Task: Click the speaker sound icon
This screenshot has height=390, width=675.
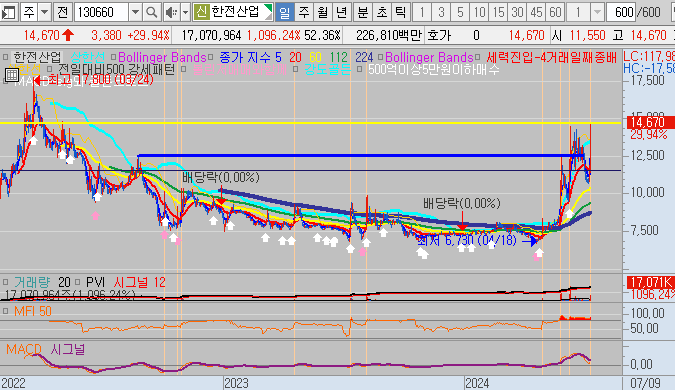Action: pyautogui.click(x=171, y=12)
